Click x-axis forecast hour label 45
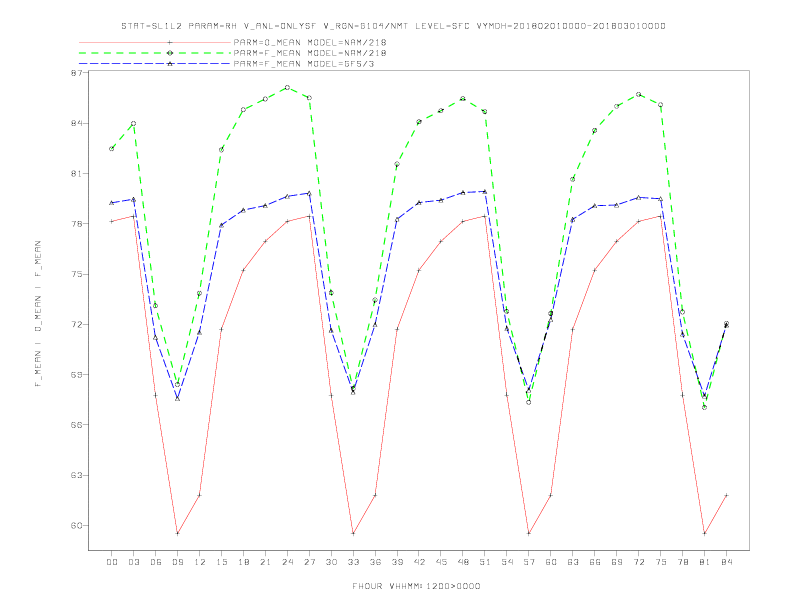792x612 pixels. click(x=441, y=562)
